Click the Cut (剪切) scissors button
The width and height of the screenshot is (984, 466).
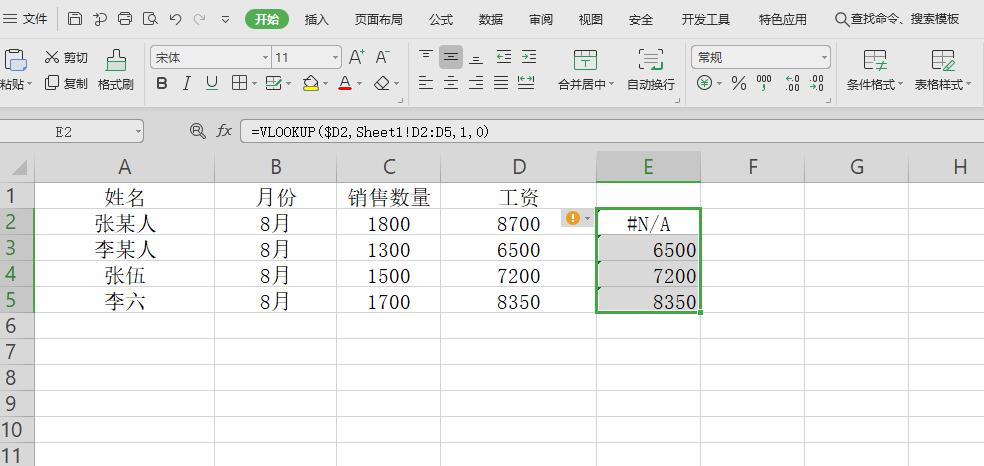click(67, 58)
